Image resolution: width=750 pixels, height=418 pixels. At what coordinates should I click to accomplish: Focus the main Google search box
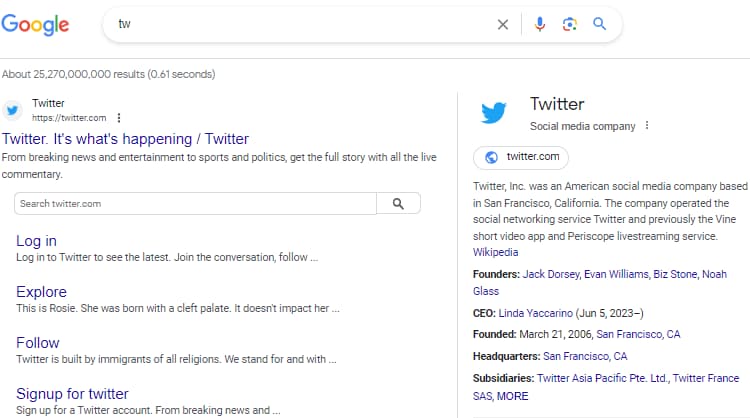[300, 25]
